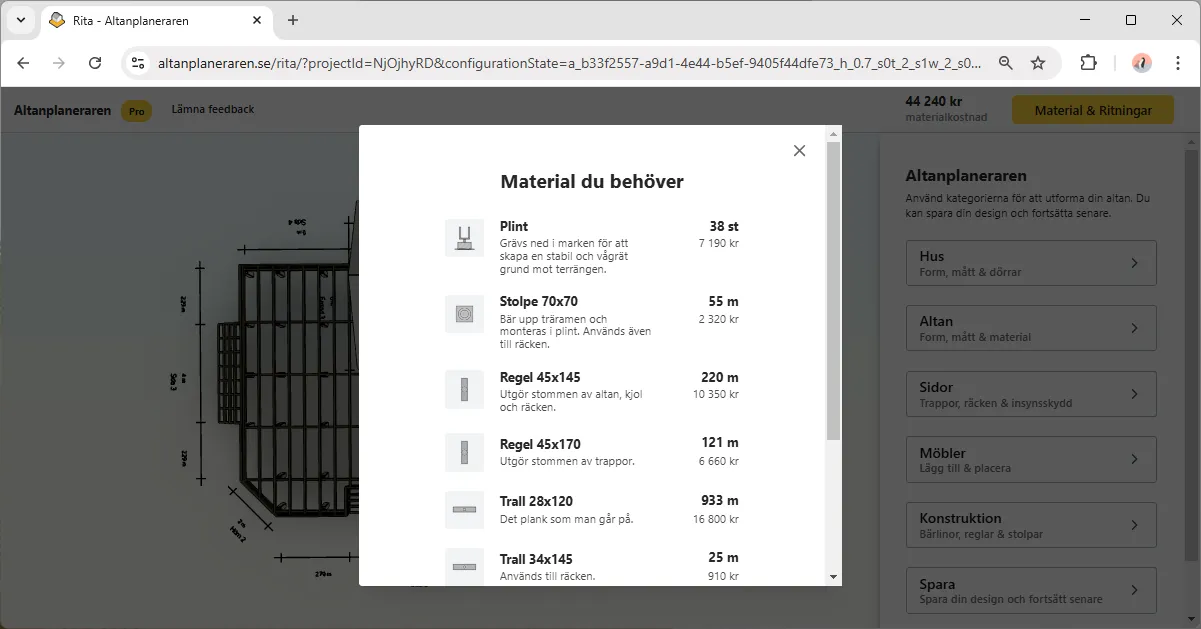Bookmark this page with the star icon
The image size is (1201, 629).
(1038, 62)
